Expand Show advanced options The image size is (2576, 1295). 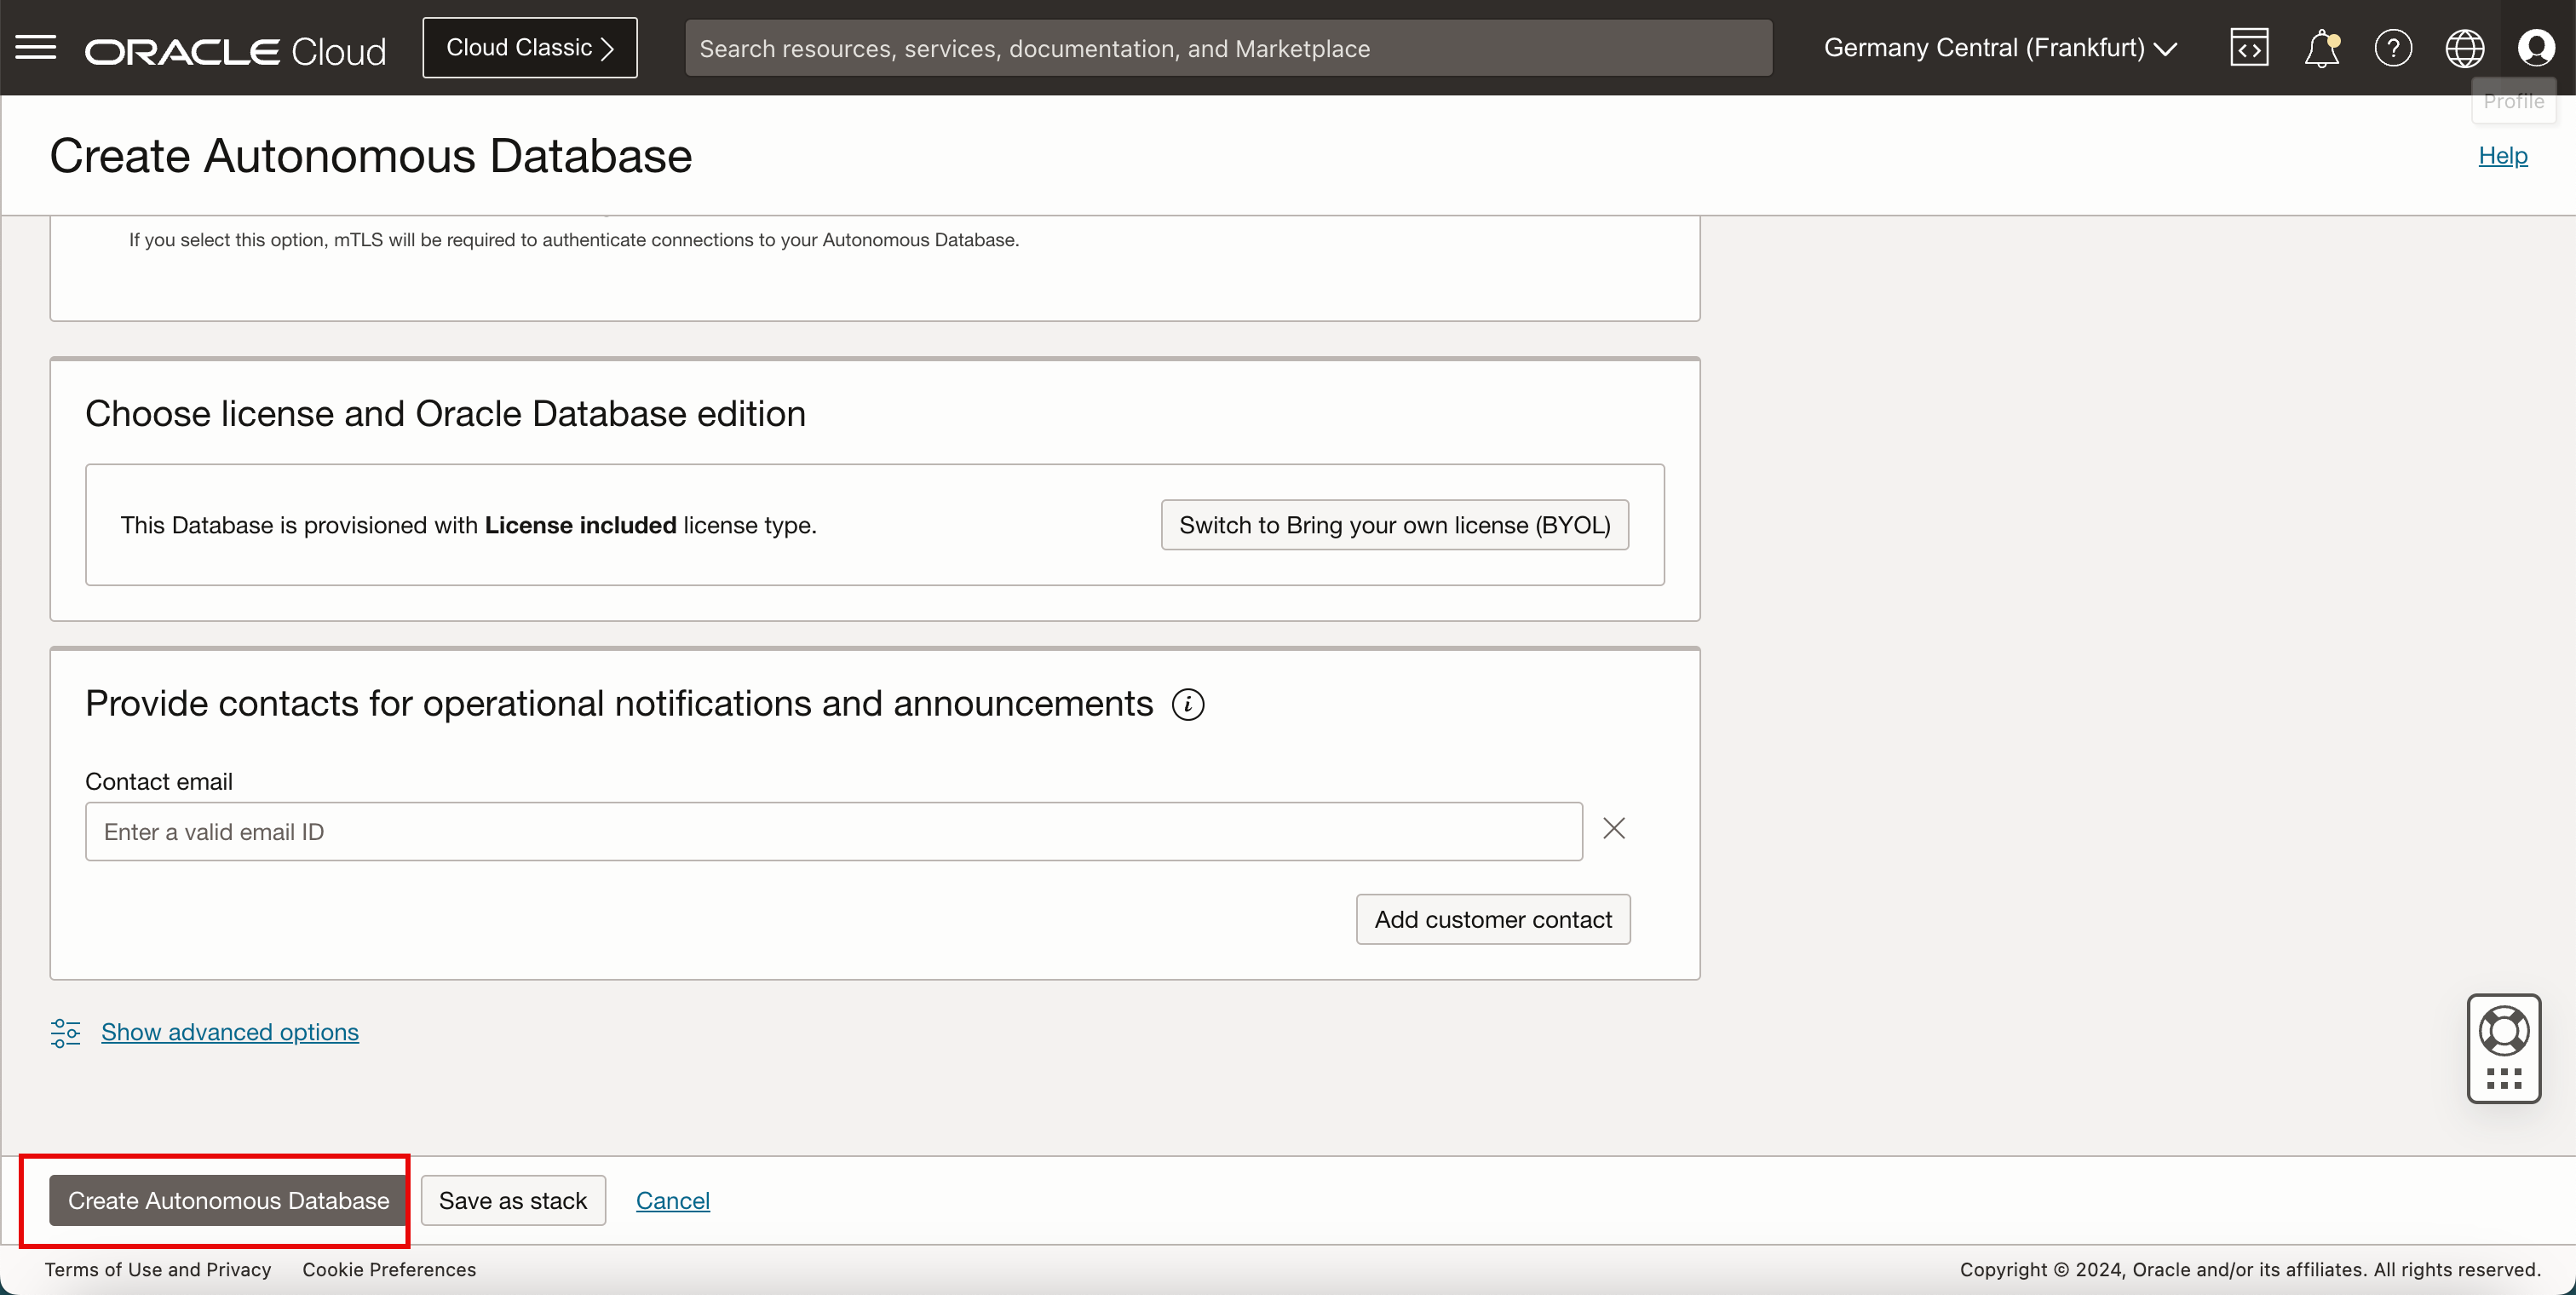point(230,1032)
